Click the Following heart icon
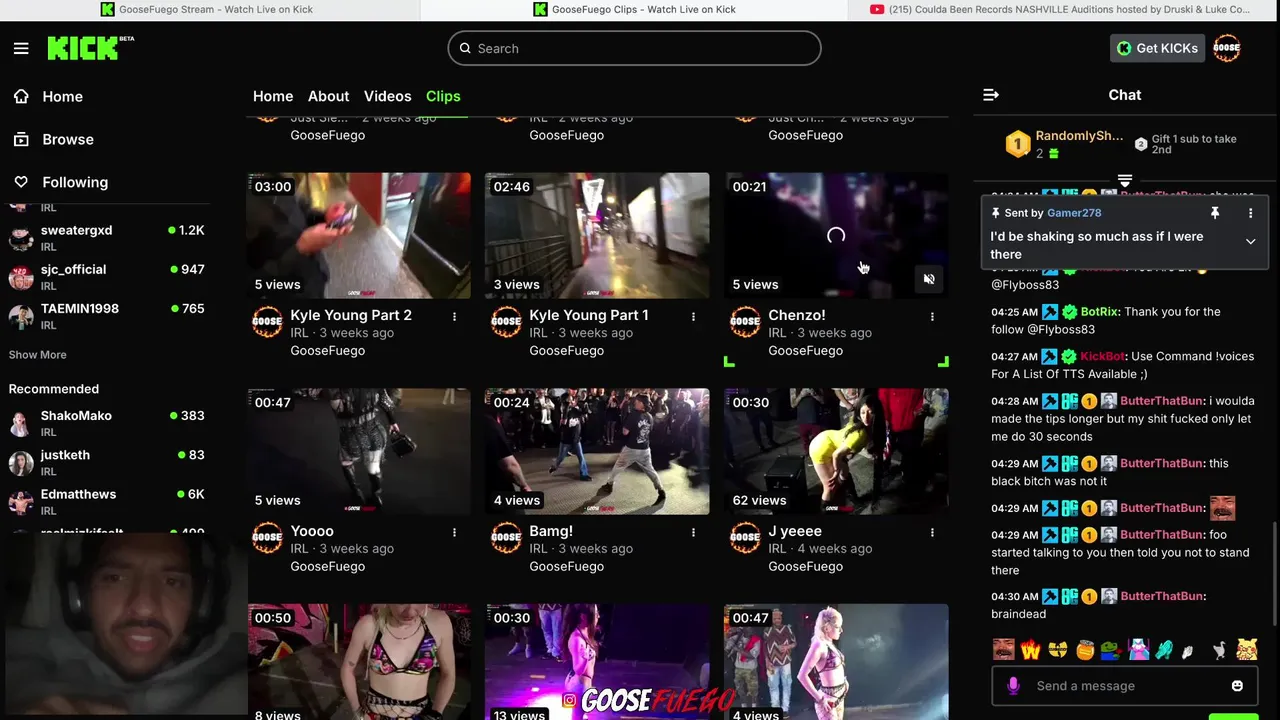 coord(21,182)
